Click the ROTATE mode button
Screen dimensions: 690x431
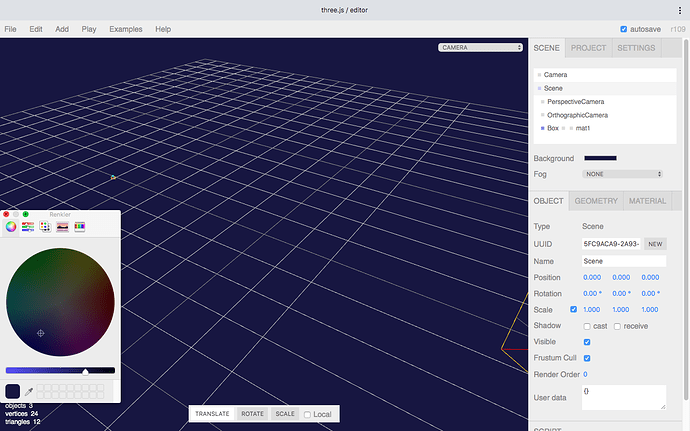[252, 414]
